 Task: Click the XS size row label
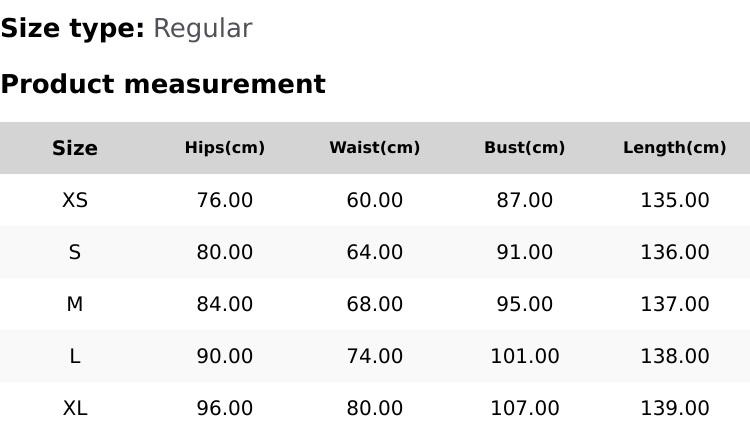(x=75, y=200)
